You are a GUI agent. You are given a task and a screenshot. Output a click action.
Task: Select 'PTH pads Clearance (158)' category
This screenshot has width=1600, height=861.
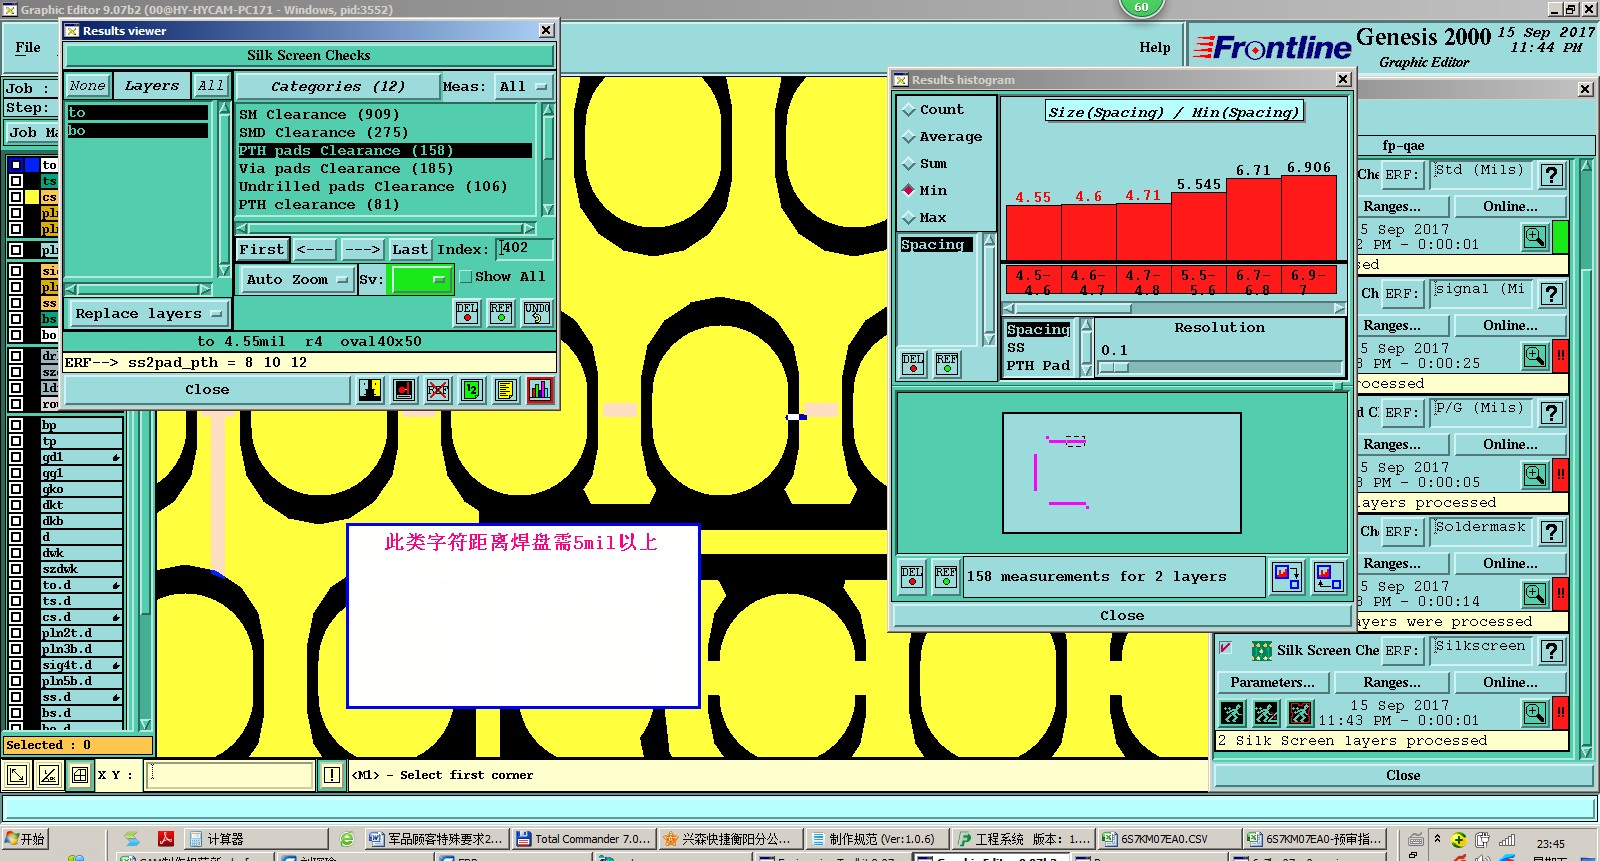tap(385, 151)
